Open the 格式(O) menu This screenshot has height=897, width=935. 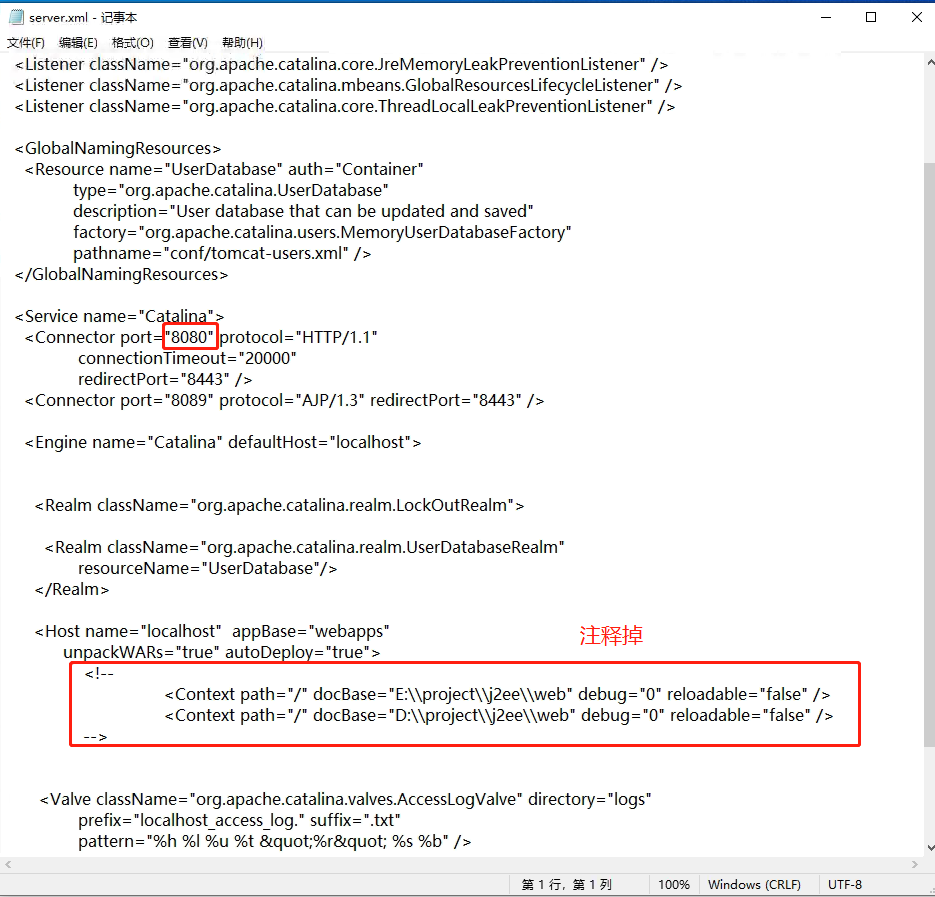point(132,43)
